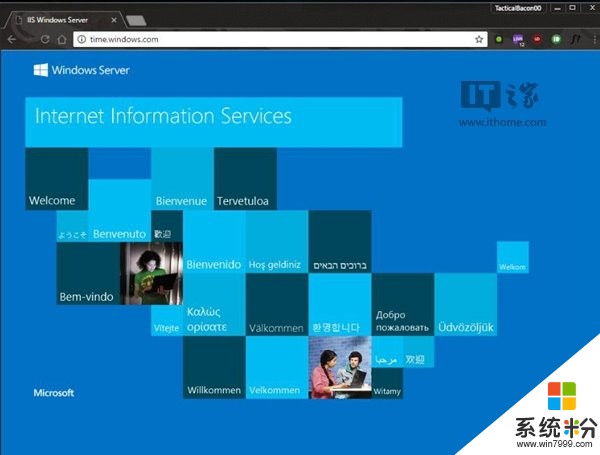Close the IIS Windows Server tab
The image size is (600, 455).
(114, 20)
